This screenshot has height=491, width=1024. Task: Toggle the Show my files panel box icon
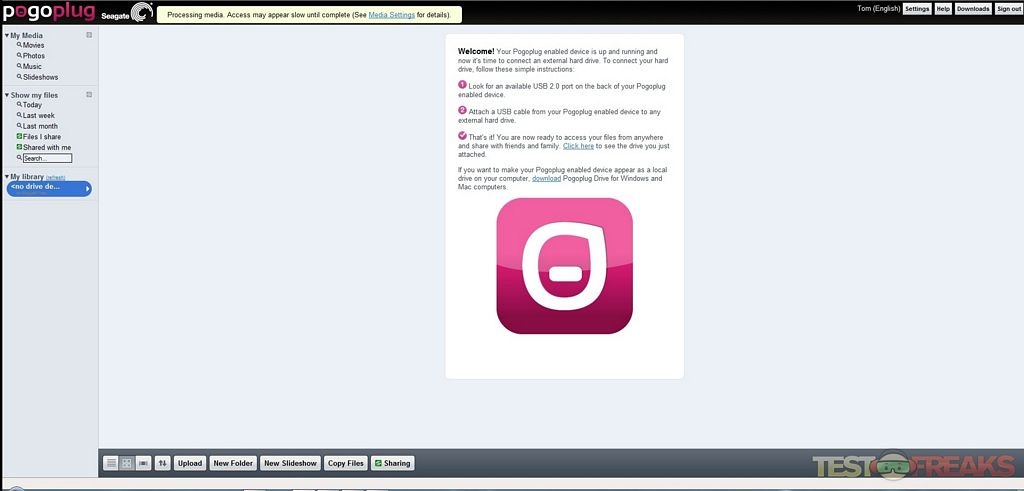tap(89, 95)
